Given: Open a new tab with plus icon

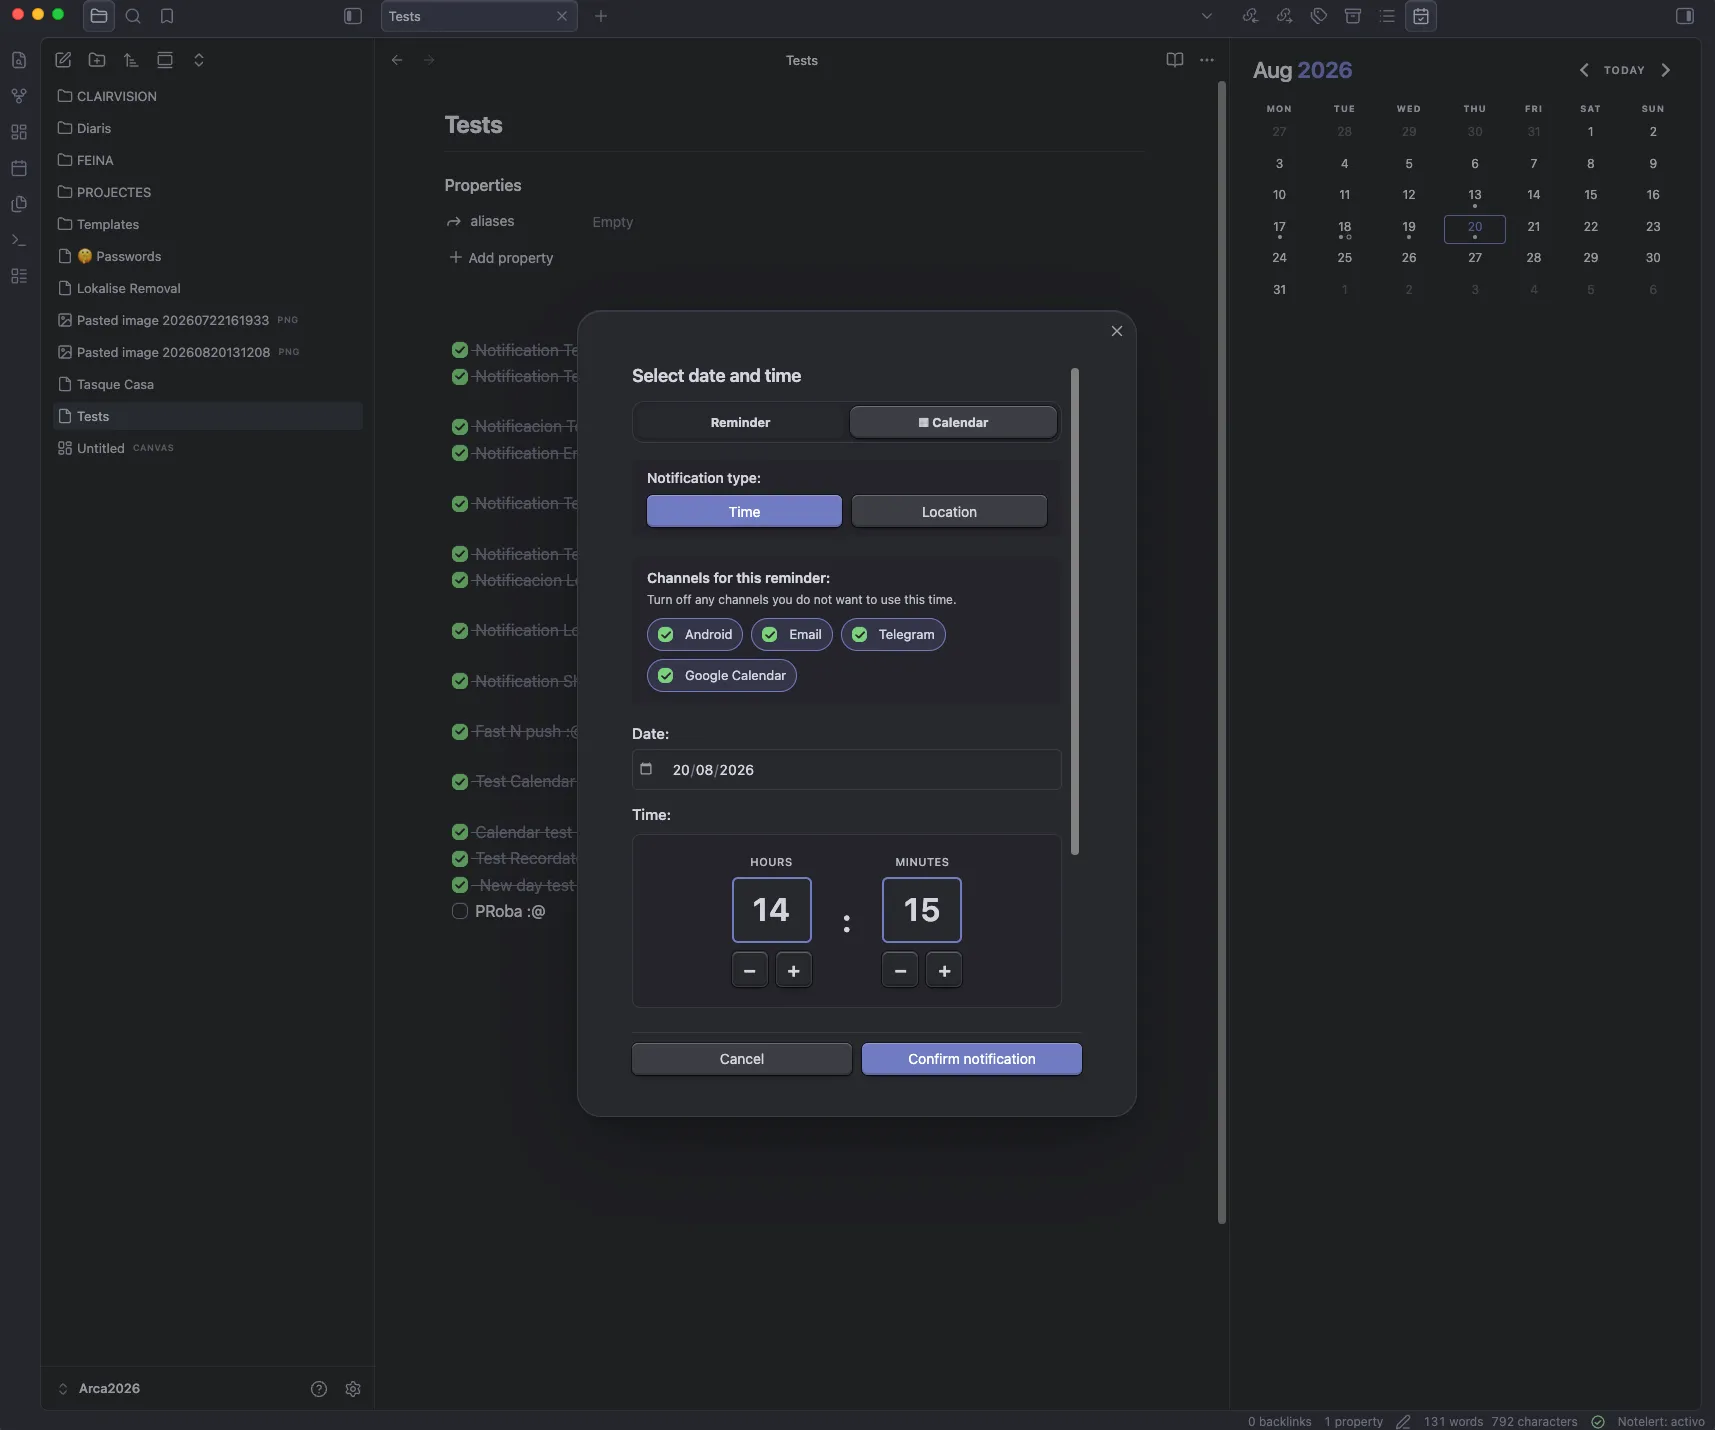Looking at the screenshot, I should click(x=601, y=16).
